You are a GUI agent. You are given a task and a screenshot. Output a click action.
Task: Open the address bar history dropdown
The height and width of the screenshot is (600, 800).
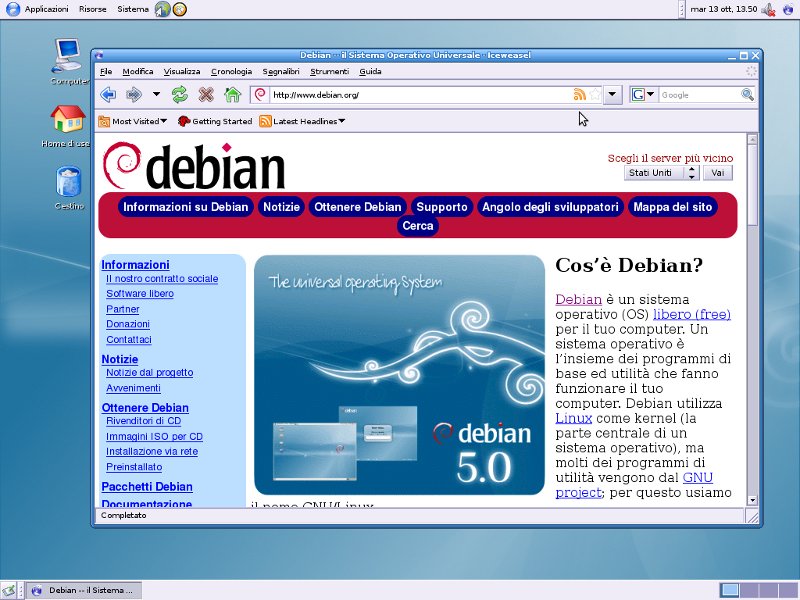pyautogui.click(x=612, y=94)
